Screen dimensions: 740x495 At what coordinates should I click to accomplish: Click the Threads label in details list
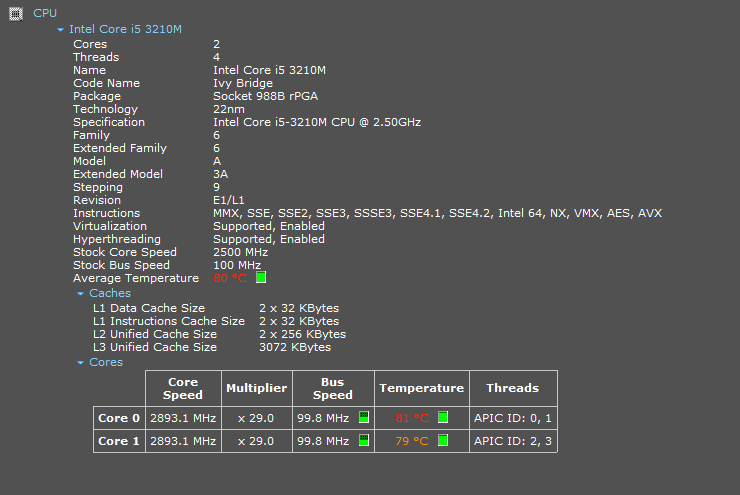[96, 58]
